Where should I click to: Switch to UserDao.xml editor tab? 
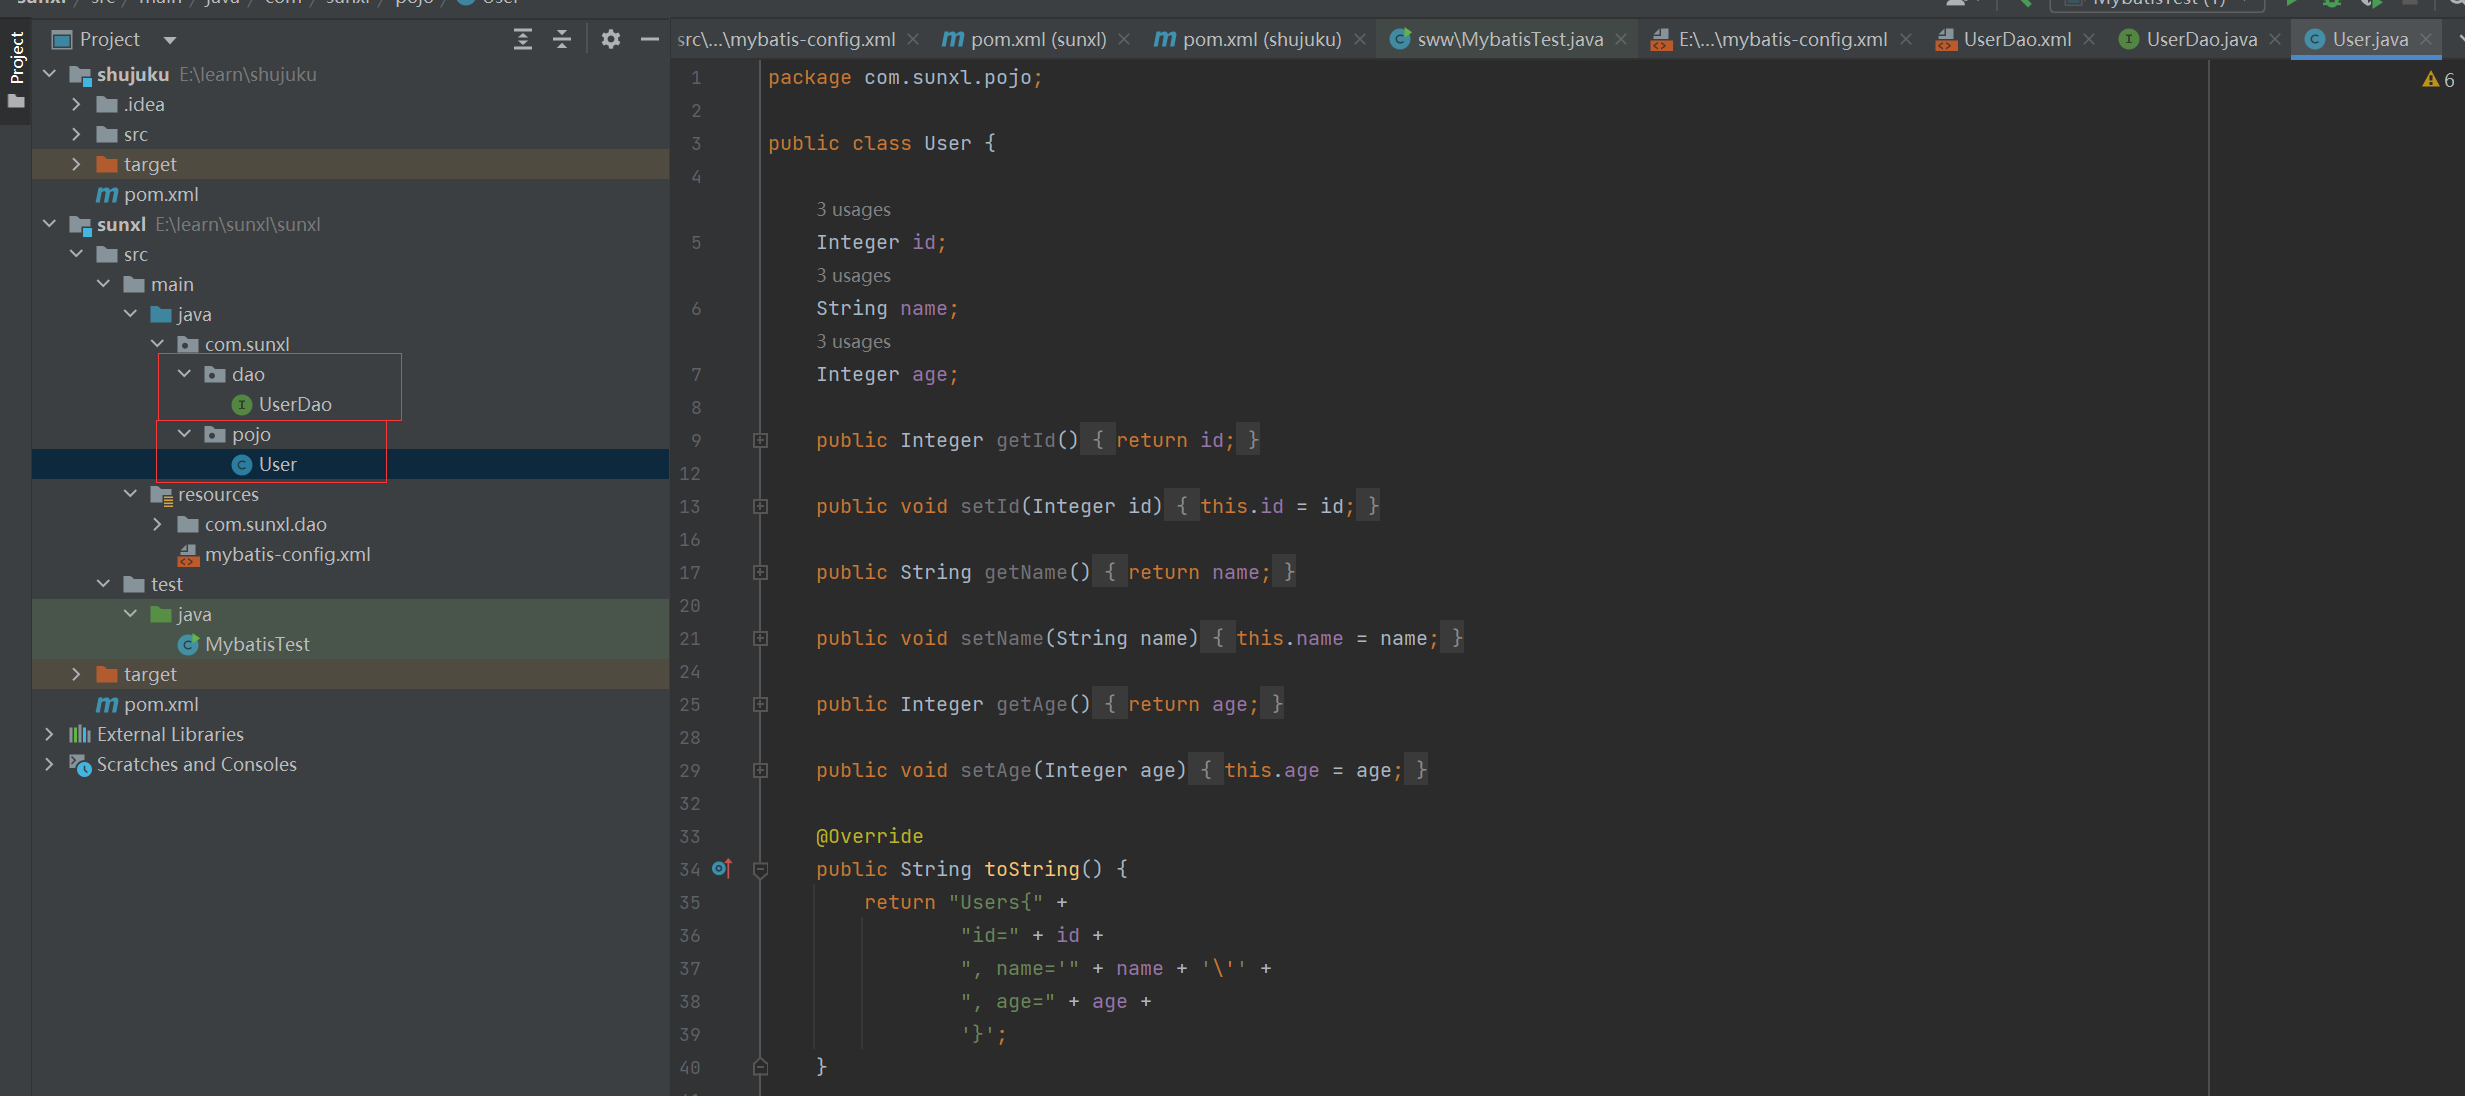click(2016, 39)
